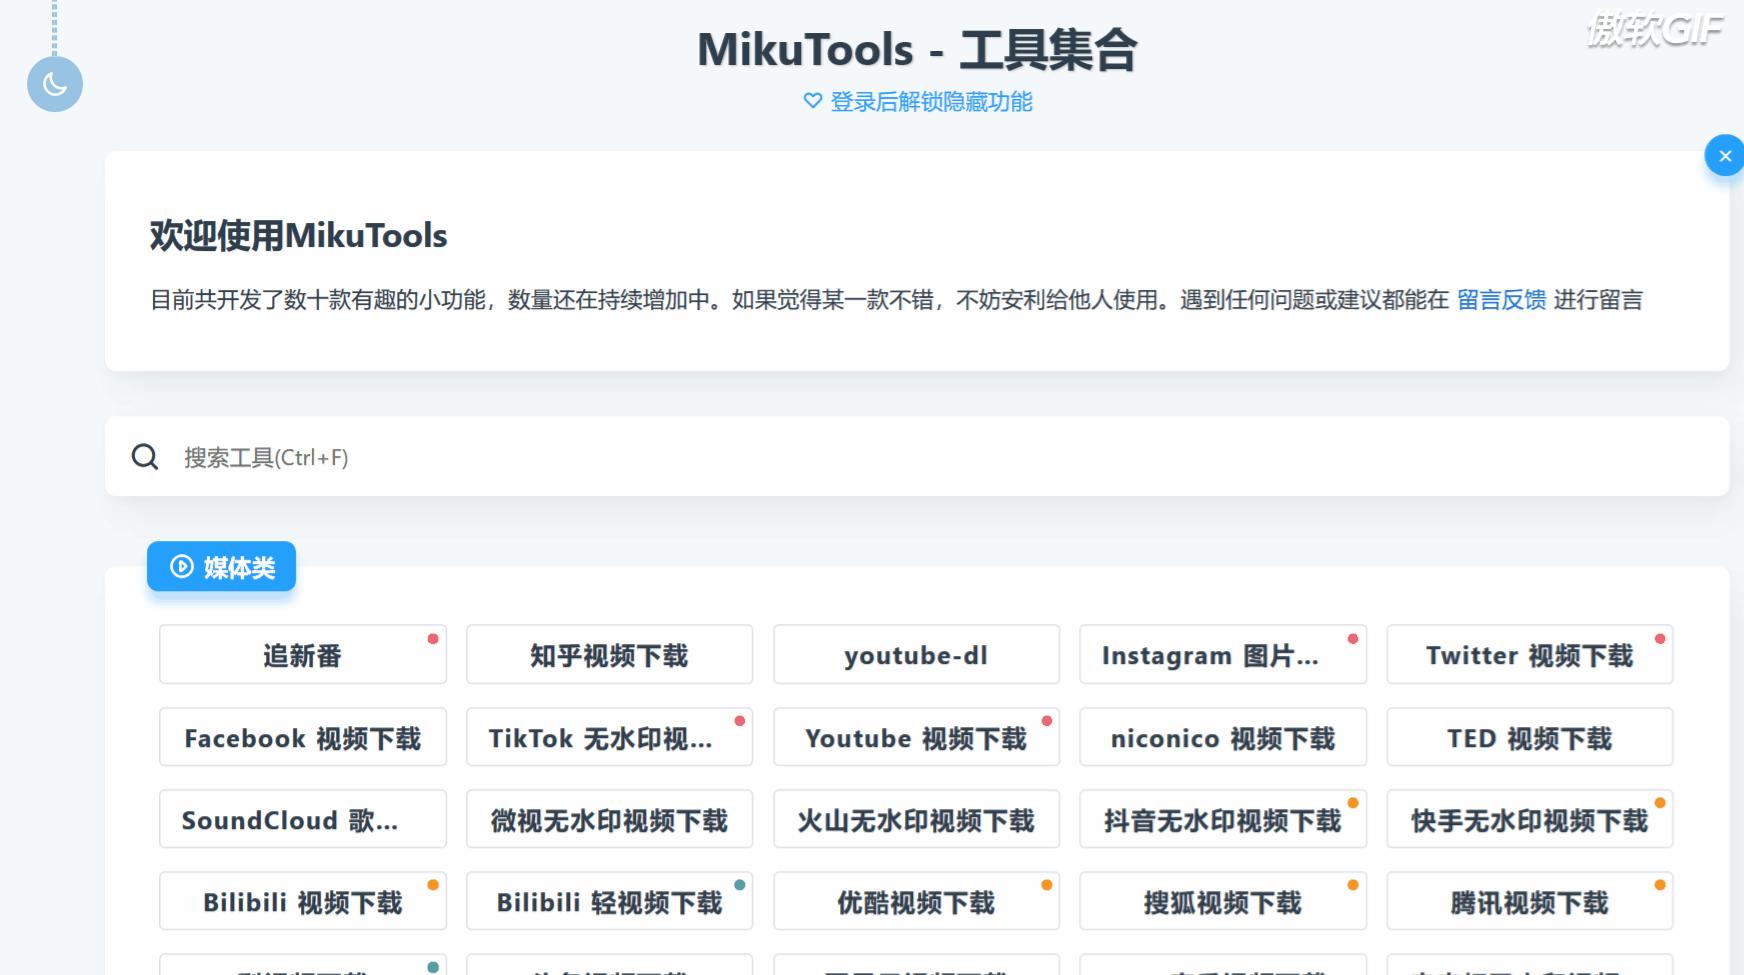The image size is (1744, 975).
Task: Open the 知乎视频下载 tool
Action: 609,655
